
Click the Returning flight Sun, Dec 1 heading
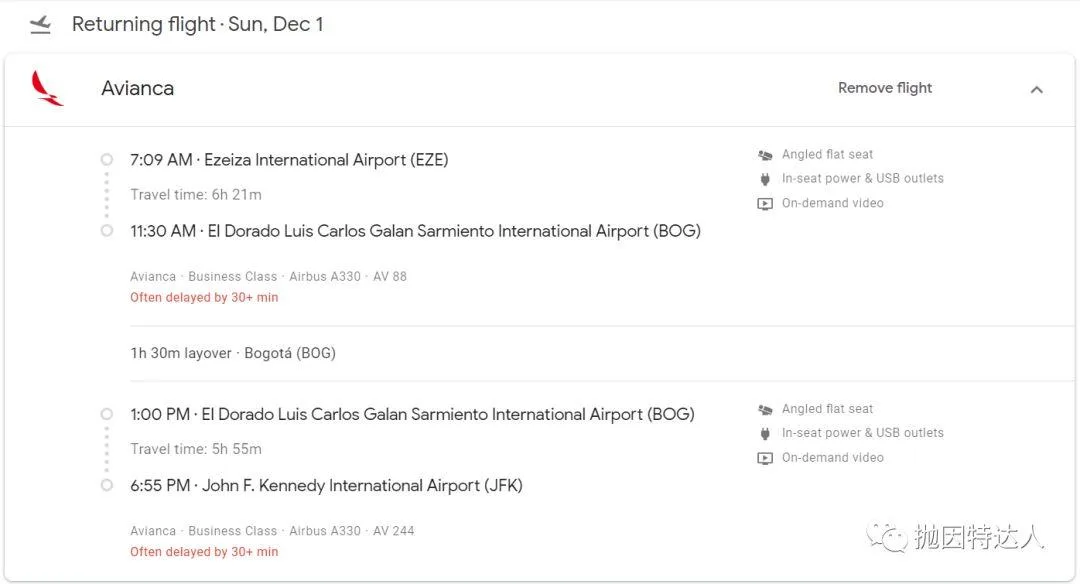[x=198, y=24]
